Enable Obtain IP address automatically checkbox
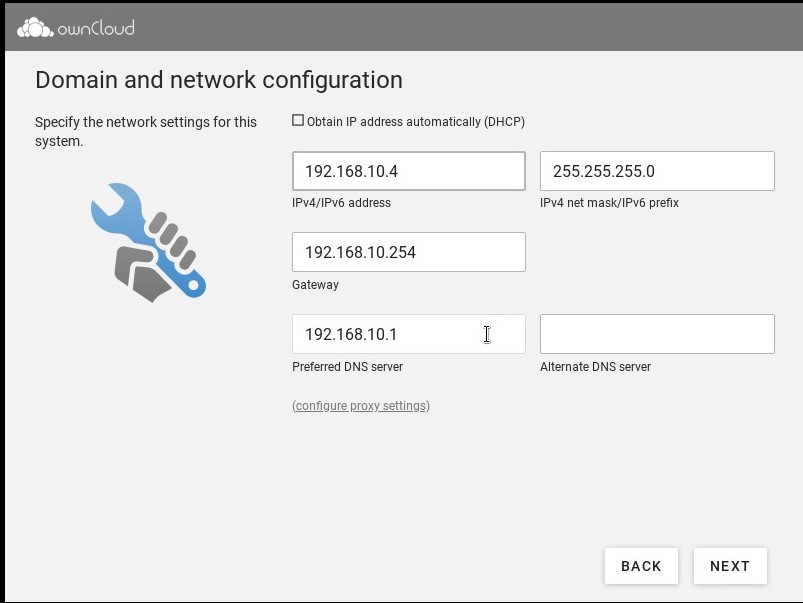Viewport: 803px width, 603px height. [x=298, y=121]
